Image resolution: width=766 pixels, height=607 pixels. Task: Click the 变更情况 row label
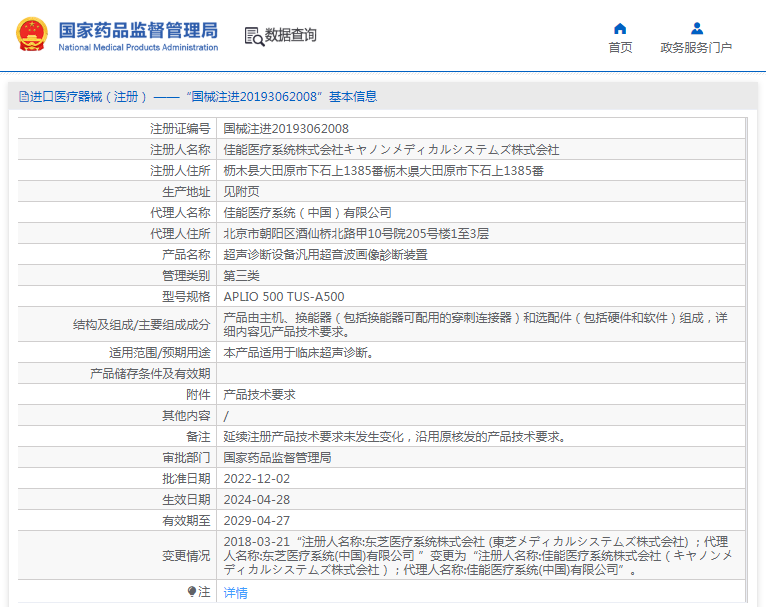click(186, 556)
